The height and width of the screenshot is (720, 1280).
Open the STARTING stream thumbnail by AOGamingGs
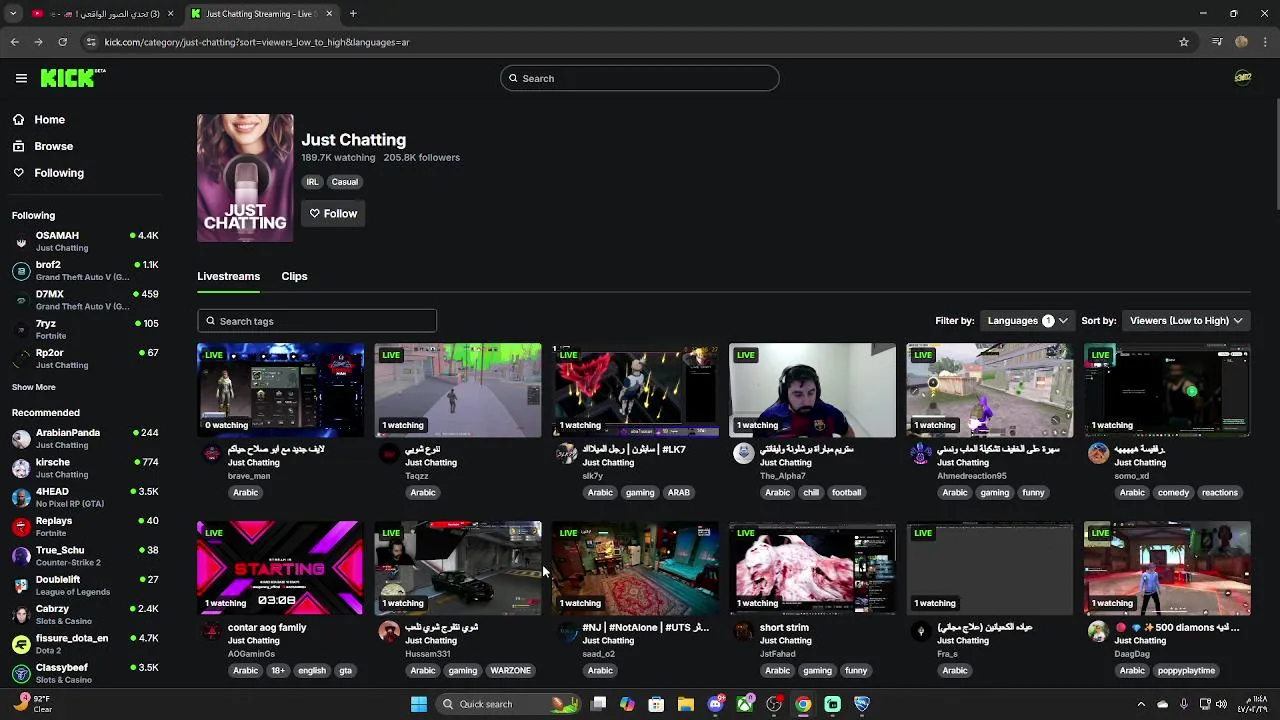[x=280, y=568]
